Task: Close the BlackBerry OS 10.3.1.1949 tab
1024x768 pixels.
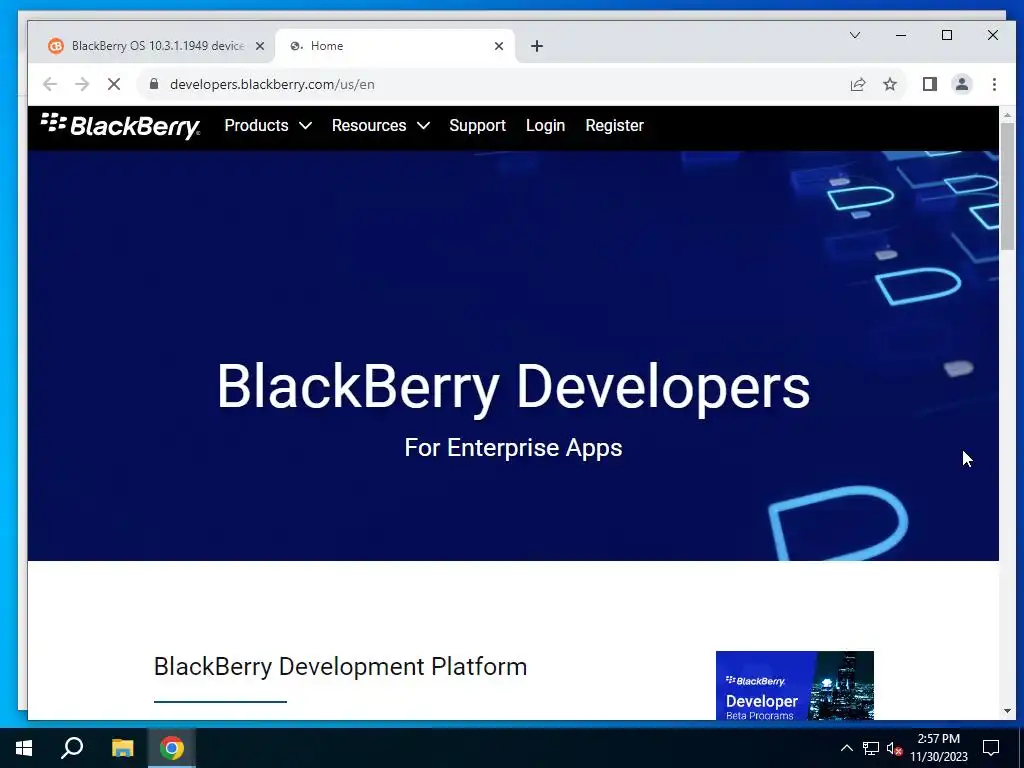Action: click(260, 46)
